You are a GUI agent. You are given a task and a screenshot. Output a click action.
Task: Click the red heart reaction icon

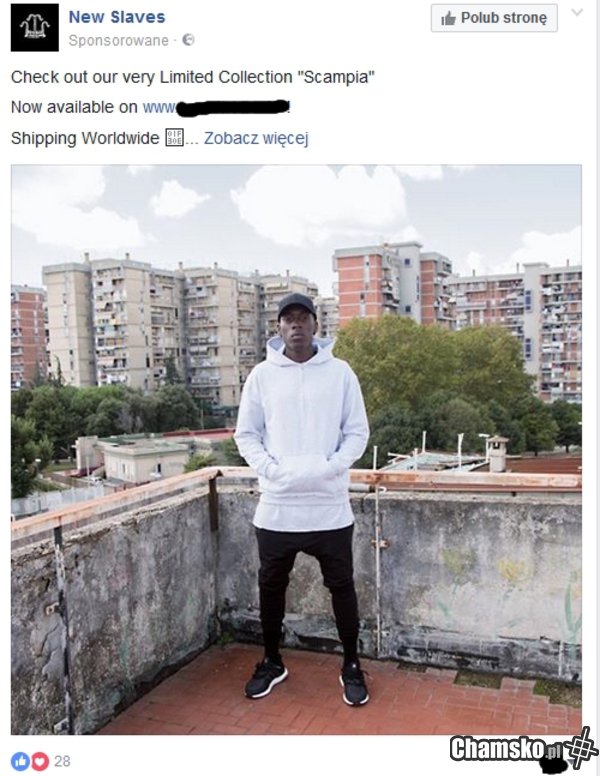[41, 761]
